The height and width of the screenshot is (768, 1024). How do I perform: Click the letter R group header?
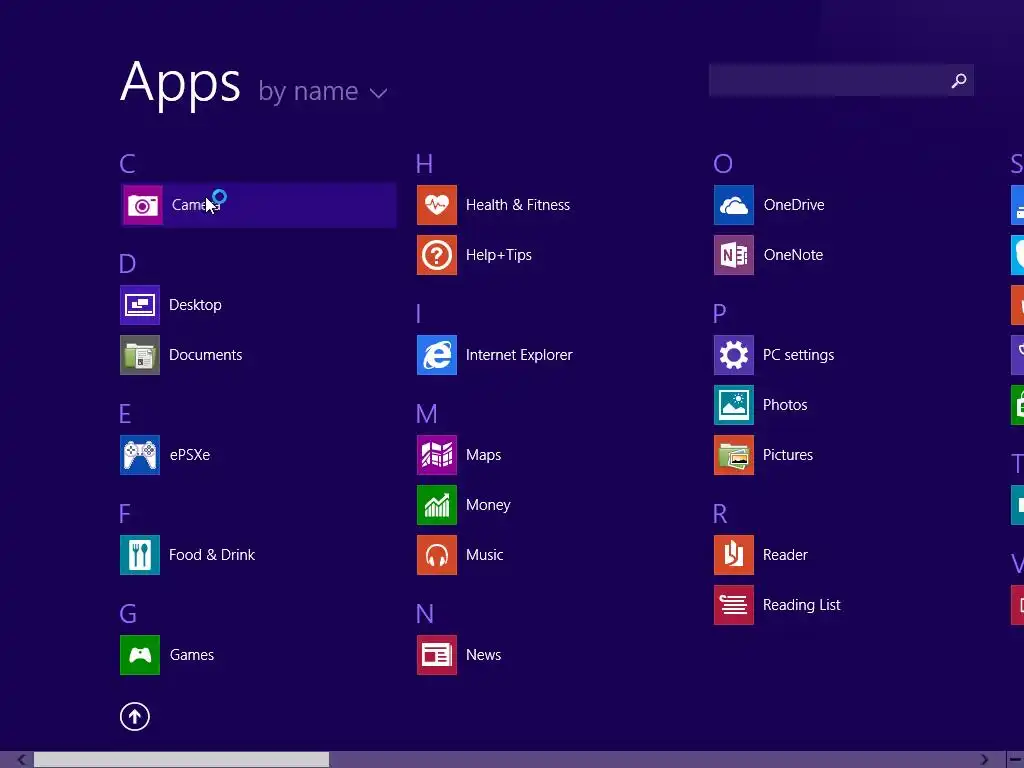click(x=720, y=514)
